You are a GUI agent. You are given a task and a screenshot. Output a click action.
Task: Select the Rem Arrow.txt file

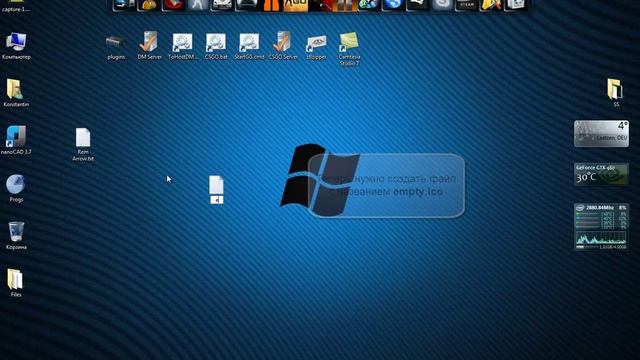coord(83,144)
